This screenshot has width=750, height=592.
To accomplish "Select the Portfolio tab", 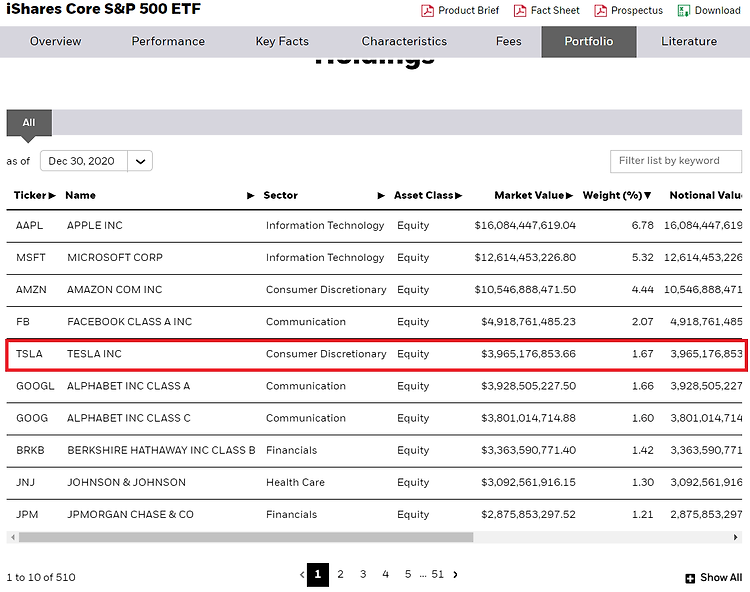I will click(589, 42).
